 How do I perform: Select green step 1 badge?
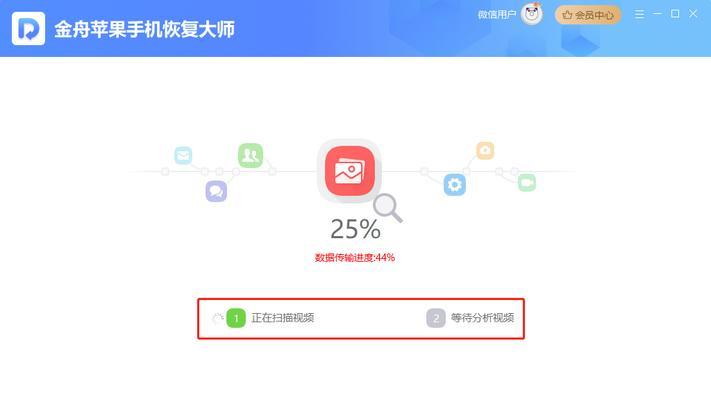(236, 318)
